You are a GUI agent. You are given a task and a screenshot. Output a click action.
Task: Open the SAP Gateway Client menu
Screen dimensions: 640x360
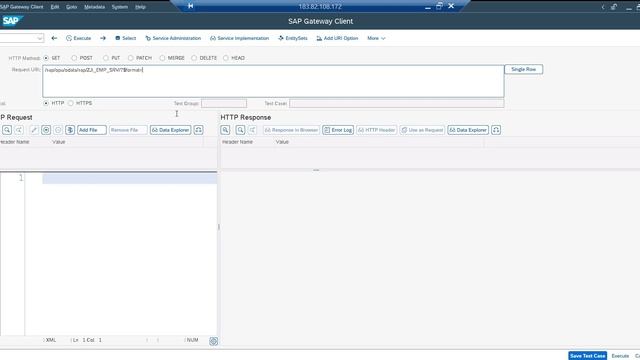pos(22,7)
